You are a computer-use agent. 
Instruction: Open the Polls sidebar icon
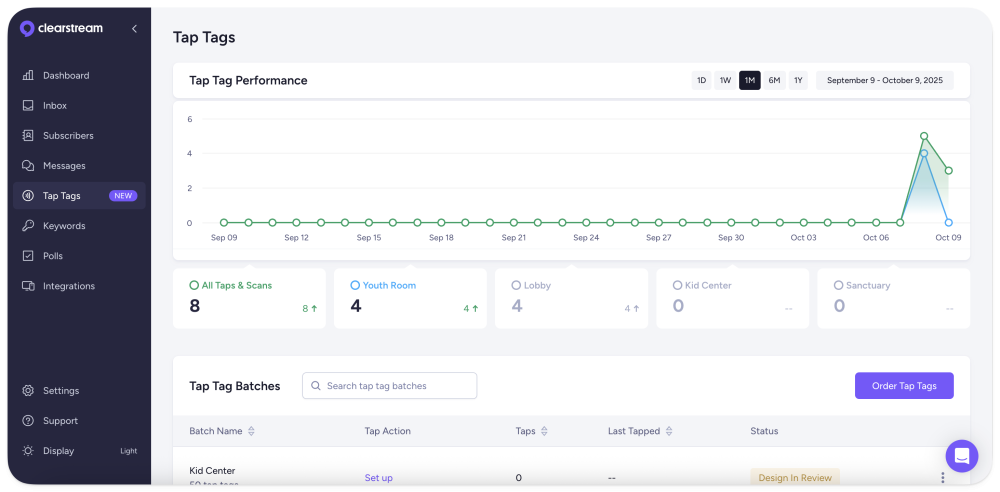pyautogui.click(x=28, y=256)
